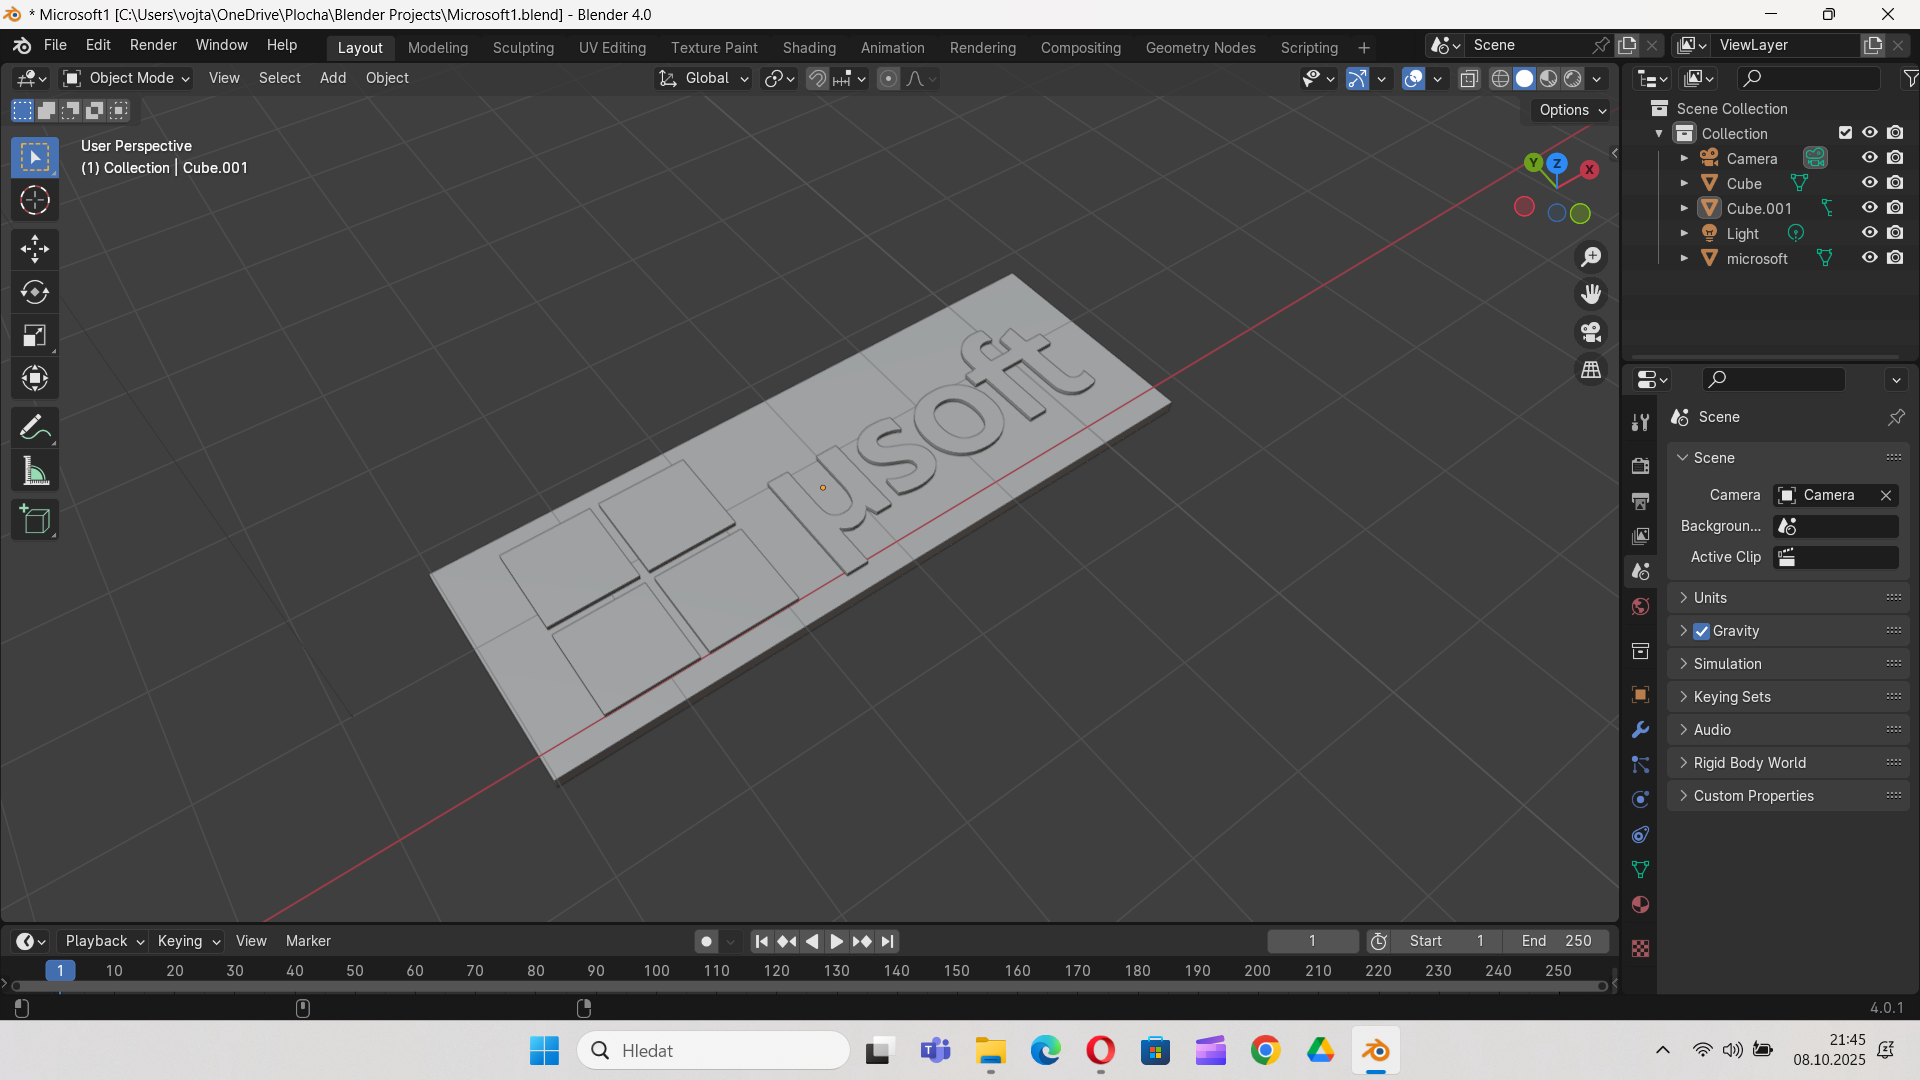The height and width of the screenshot is (1080, 1920).
Task: Open the Render menu
Action: coord(153,45)
